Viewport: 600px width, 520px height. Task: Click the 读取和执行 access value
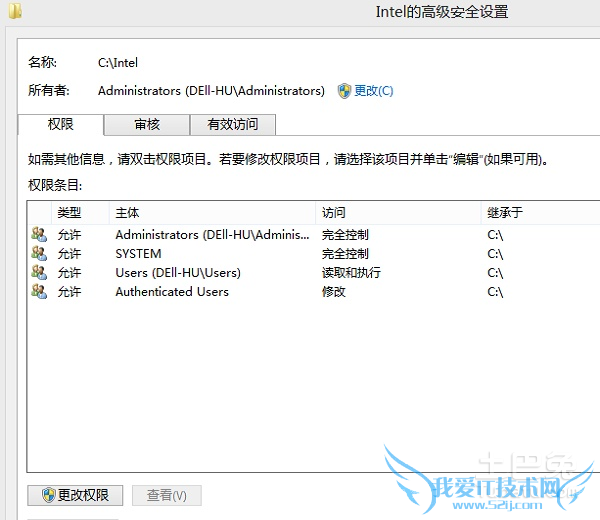(x=351, y=273)
